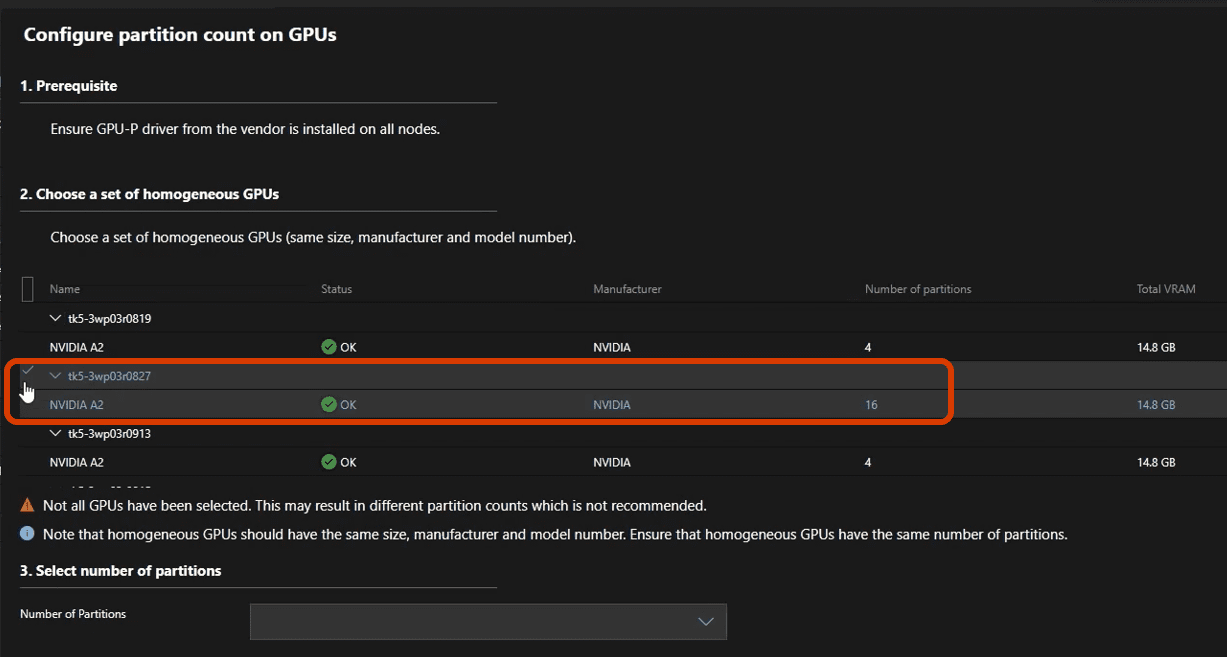Click the NVIDIA manufacturer label on the highlighted row
This screenshot has width=1227, height=657.
click(x=611, y=404)
